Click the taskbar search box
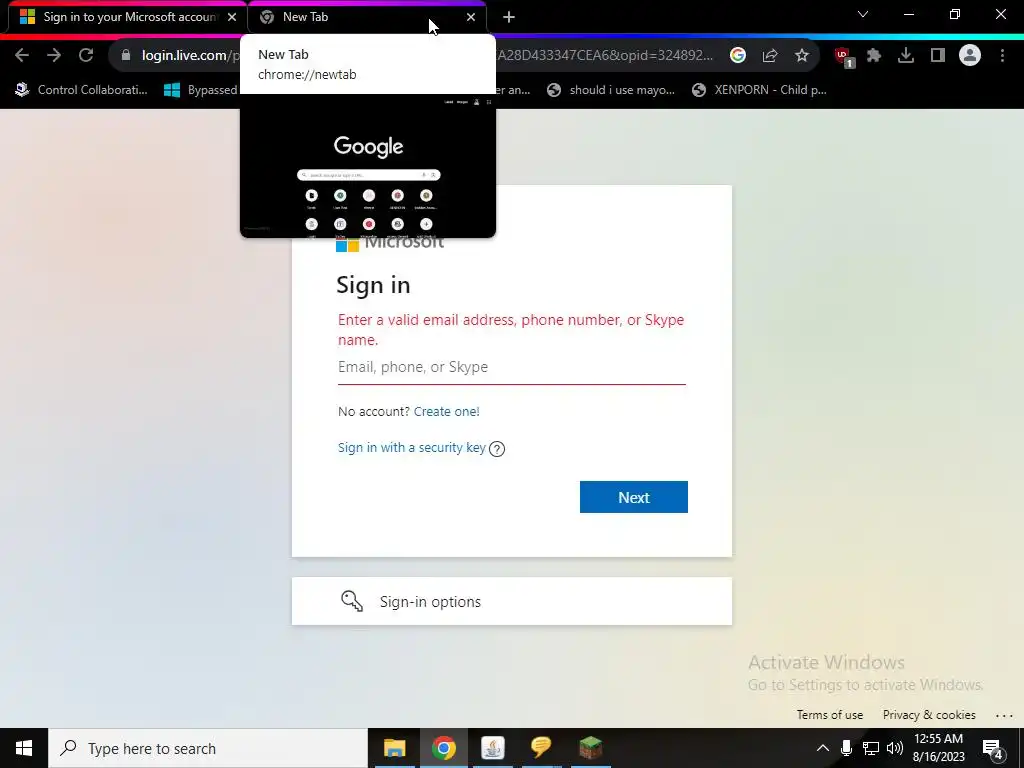This screenshot has height=768, width=1024. 208,748
